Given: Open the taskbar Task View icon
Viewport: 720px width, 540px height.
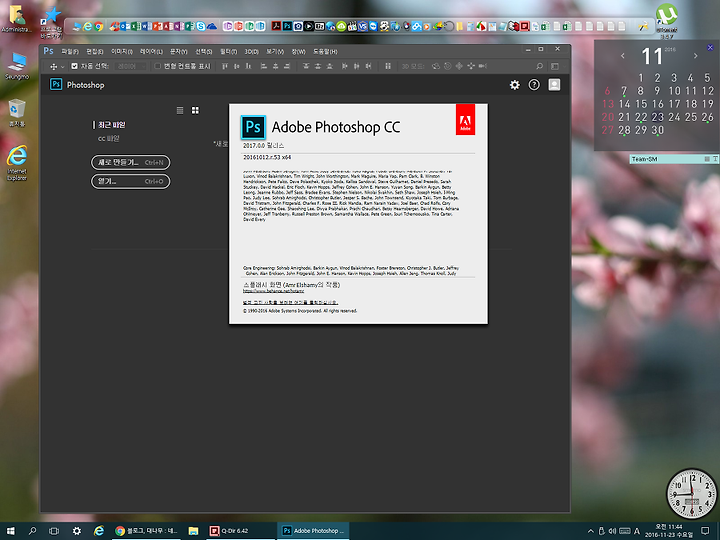Looking at the screenshot, I should pos(54,531).
